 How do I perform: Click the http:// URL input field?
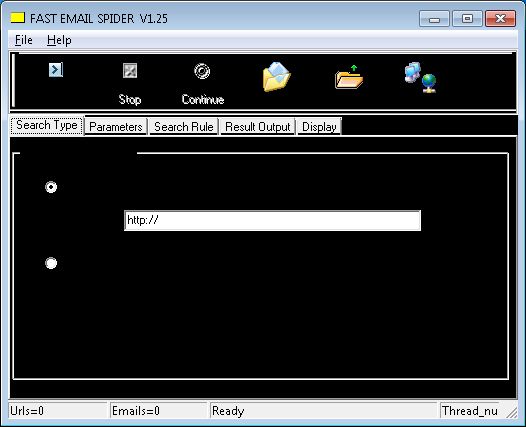[x=272, y=220]
